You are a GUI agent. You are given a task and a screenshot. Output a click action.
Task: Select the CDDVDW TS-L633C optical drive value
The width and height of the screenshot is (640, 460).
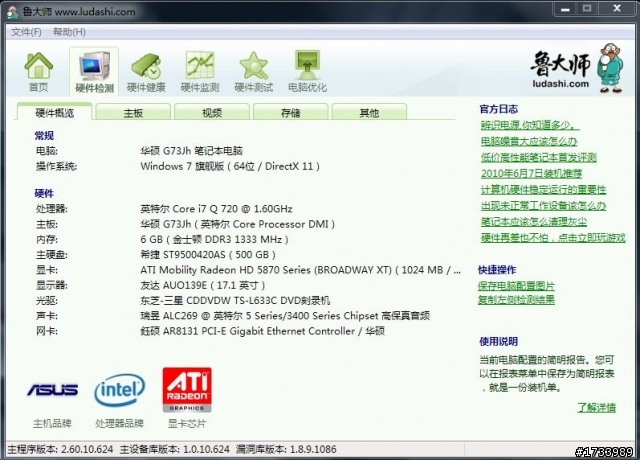click(x=235, y=301)
